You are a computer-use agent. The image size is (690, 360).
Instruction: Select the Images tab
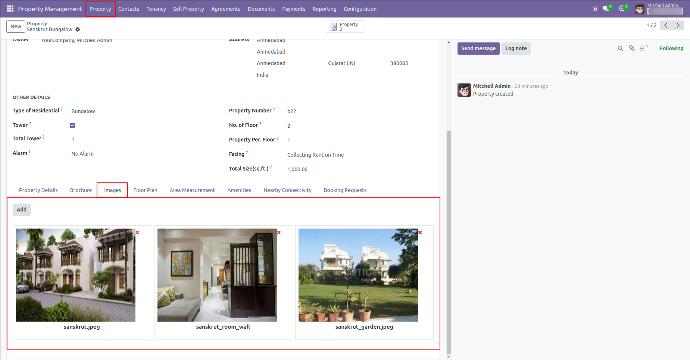(x=112, y=190)
